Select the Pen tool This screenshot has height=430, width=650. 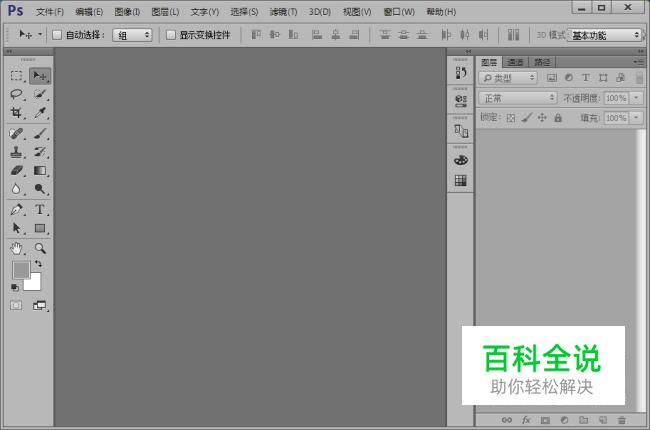(x=16, y=209)
